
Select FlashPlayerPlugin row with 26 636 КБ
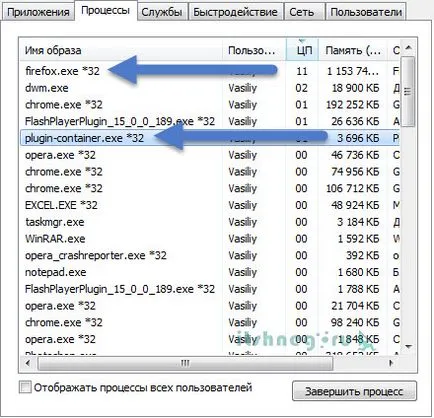pos(210,121)
